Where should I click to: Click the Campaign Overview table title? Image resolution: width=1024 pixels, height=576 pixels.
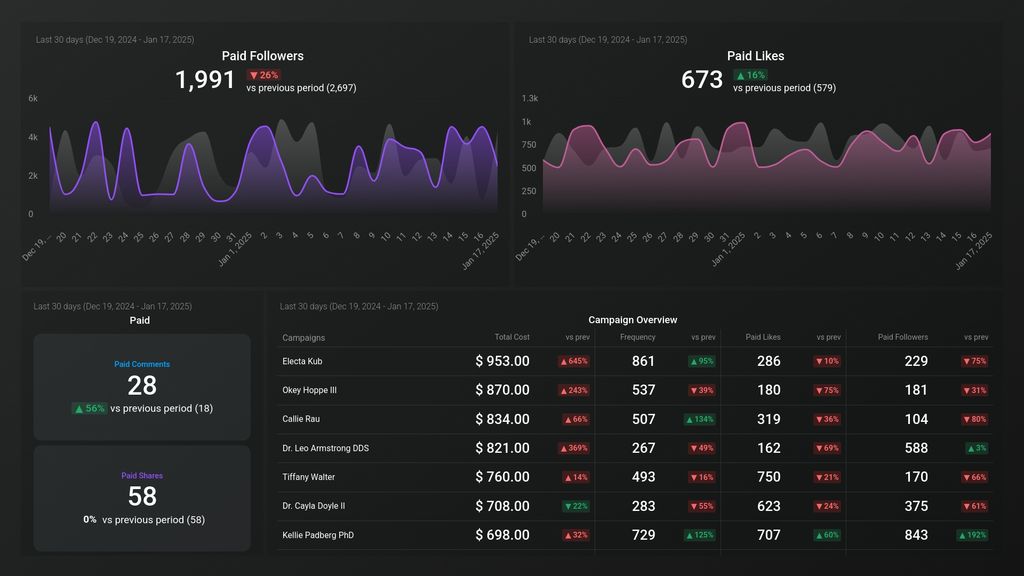[632, 320]
